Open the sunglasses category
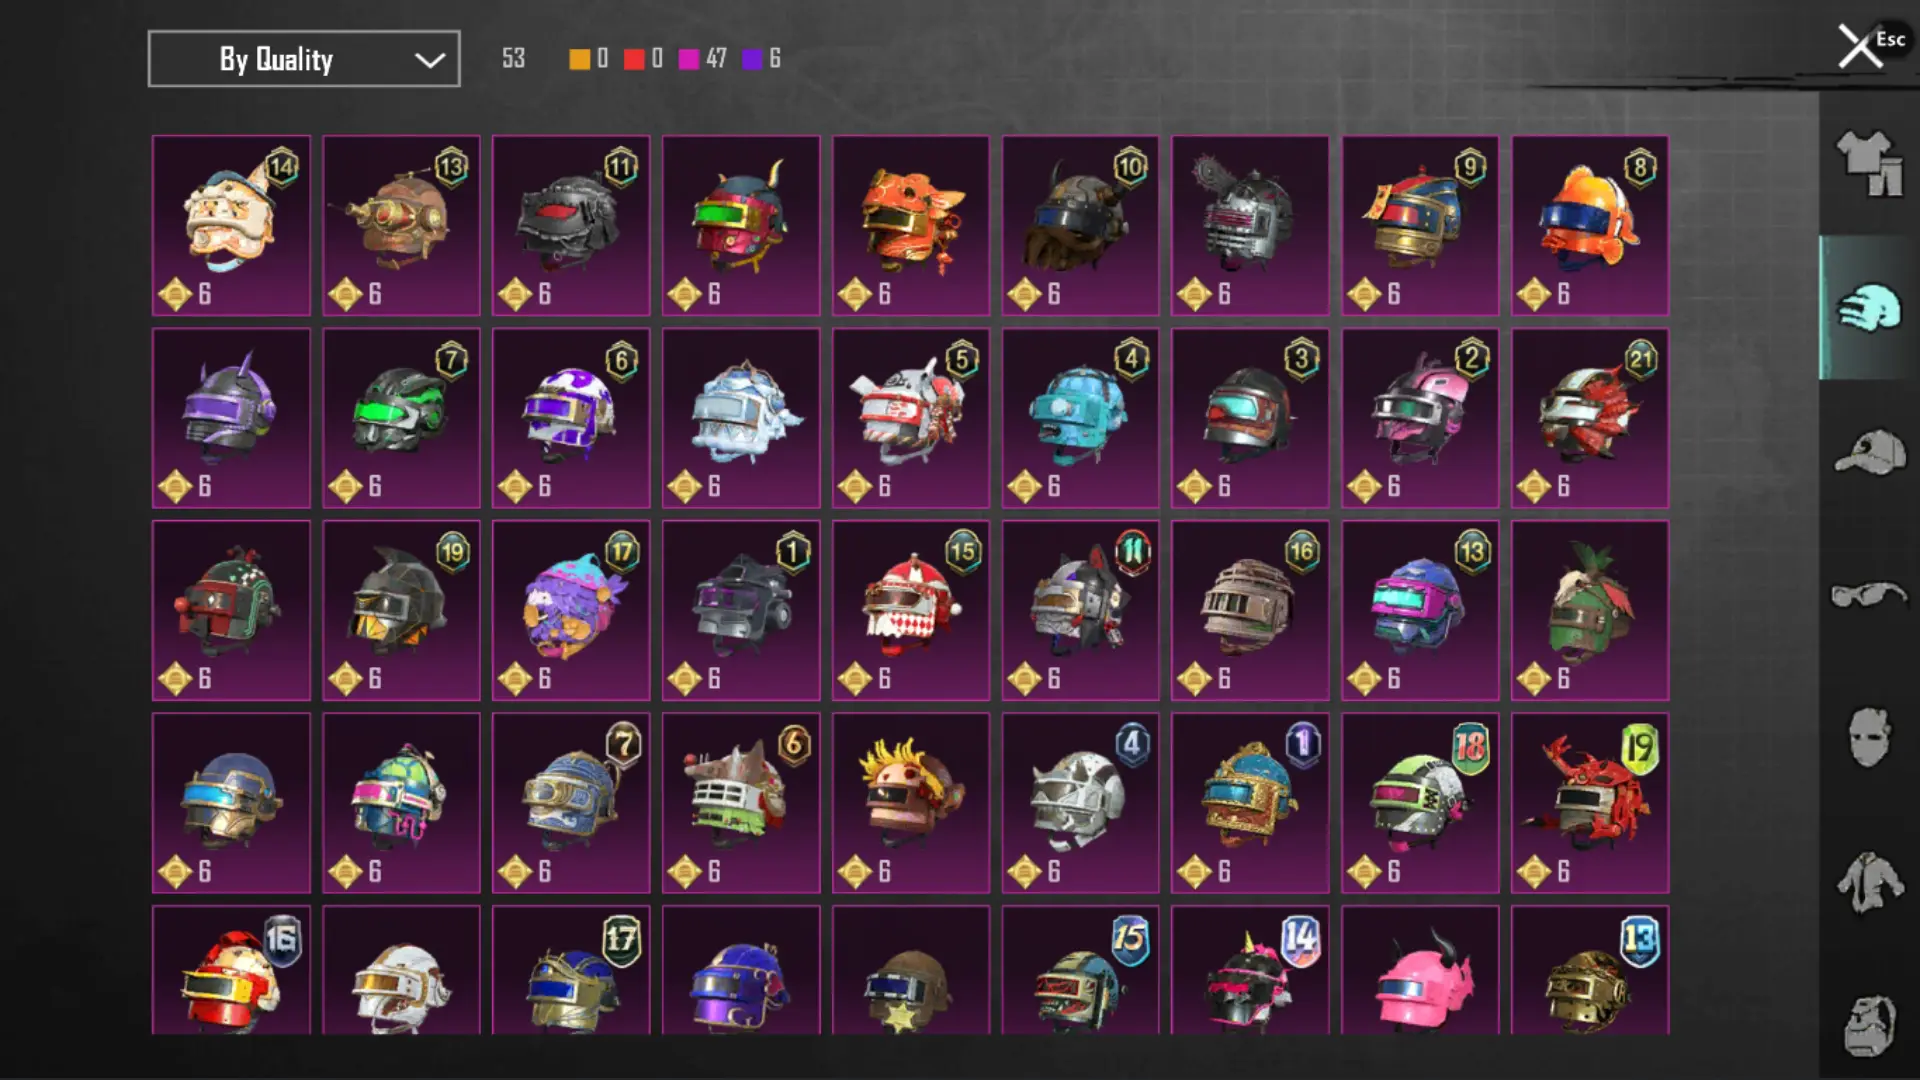This screenshot has height=1080, width=1920. coord(1868,595)
